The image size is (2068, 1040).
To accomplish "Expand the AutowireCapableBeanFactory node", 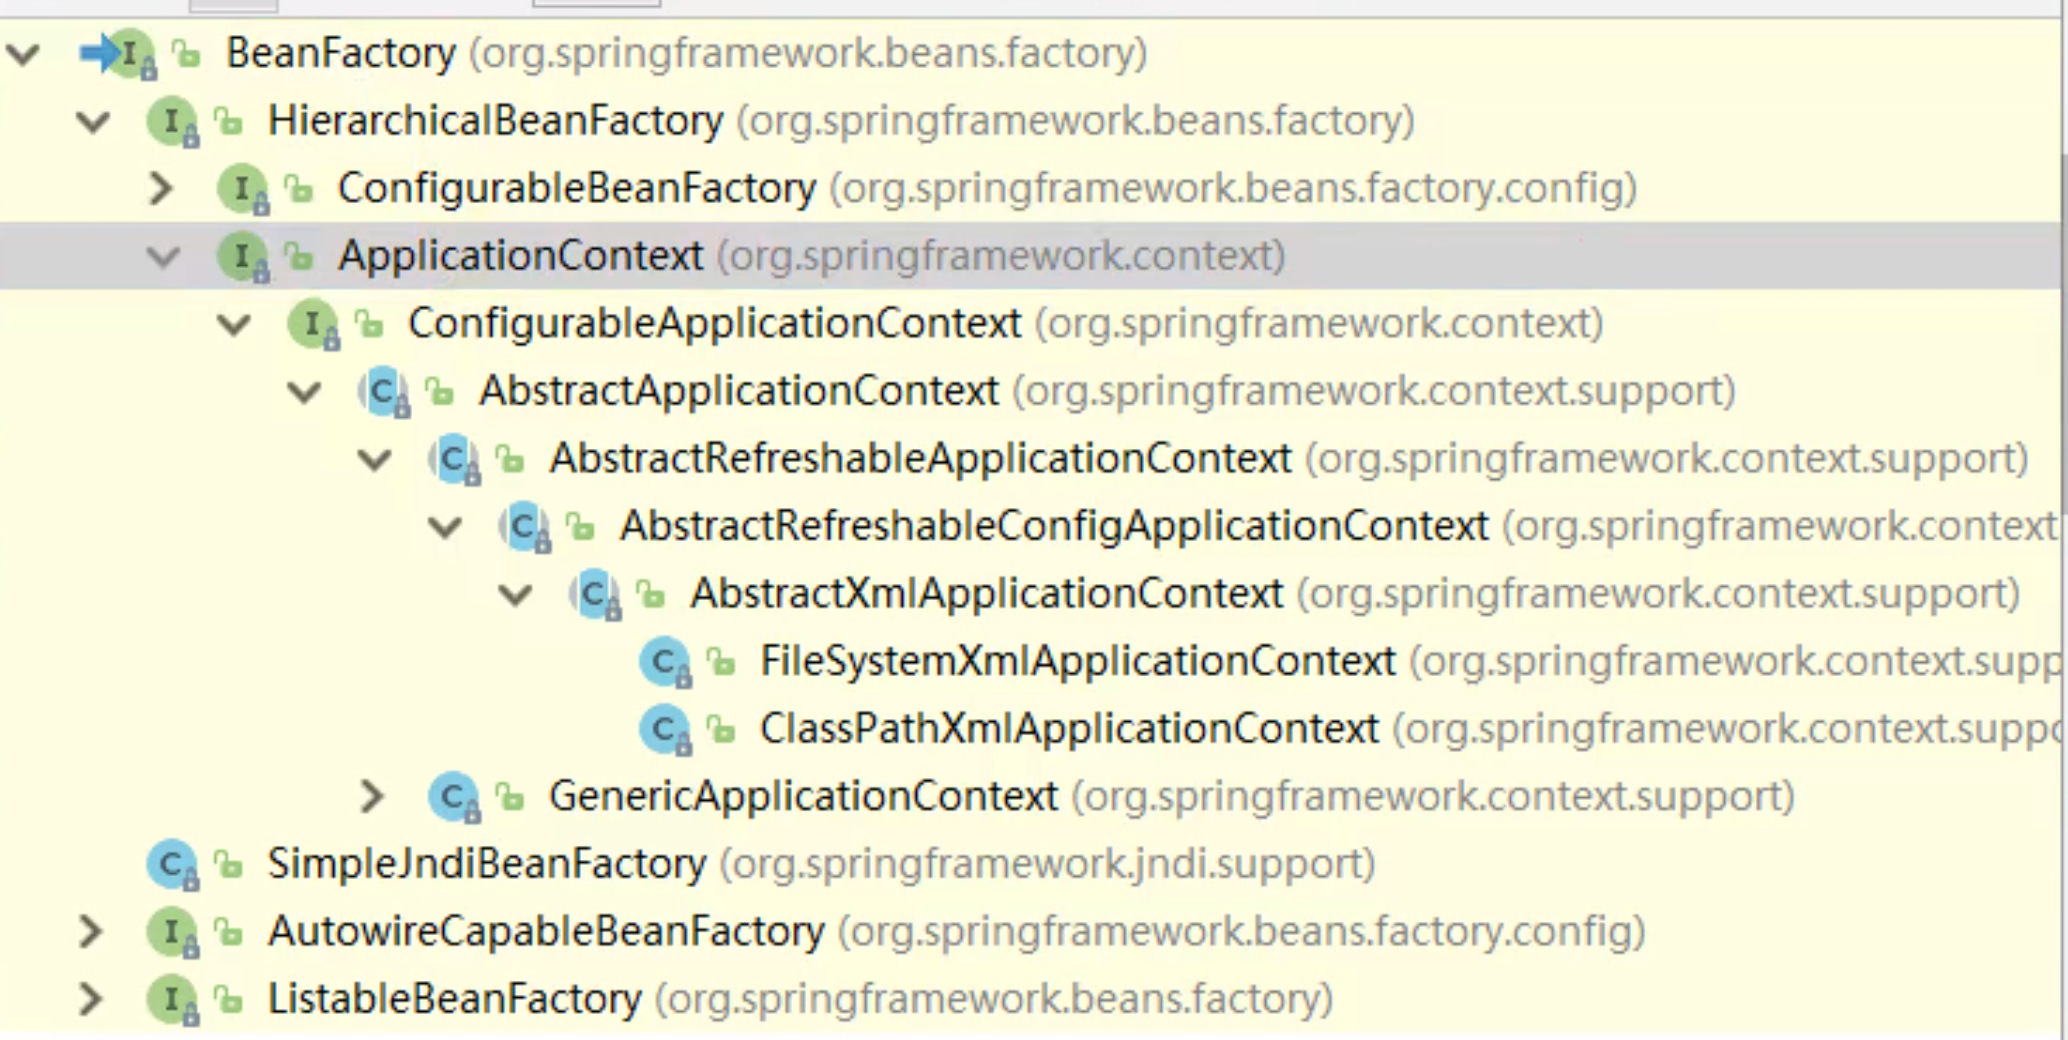I will [x=91, y=931].
